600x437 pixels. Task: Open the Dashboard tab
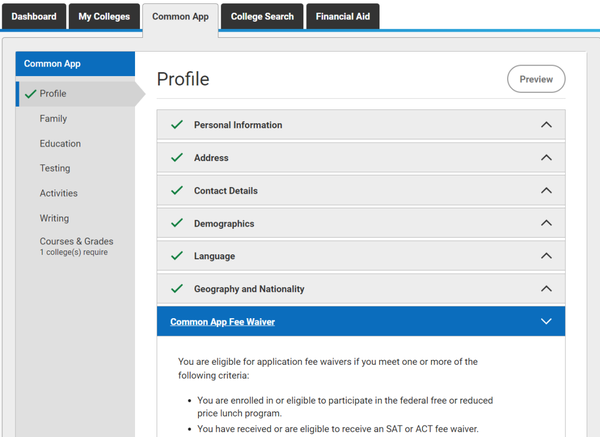tap(34, 17)
